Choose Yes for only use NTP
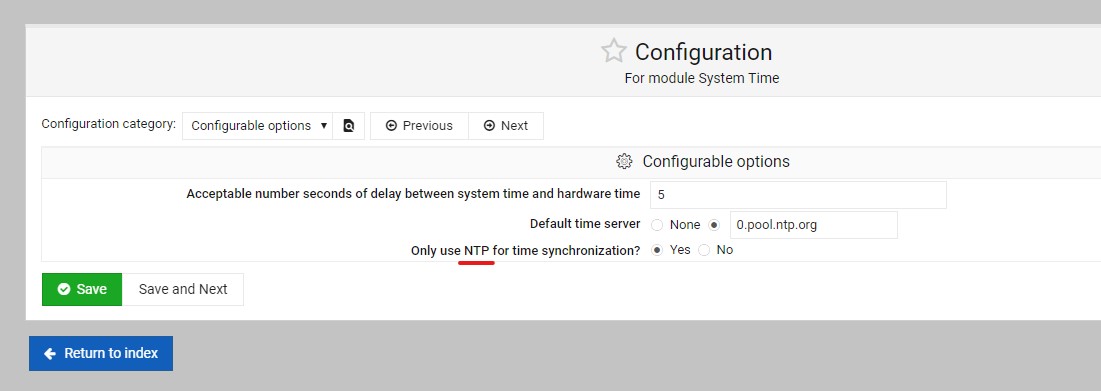Viewport: 1101px width, 391px height. point(657,250)
